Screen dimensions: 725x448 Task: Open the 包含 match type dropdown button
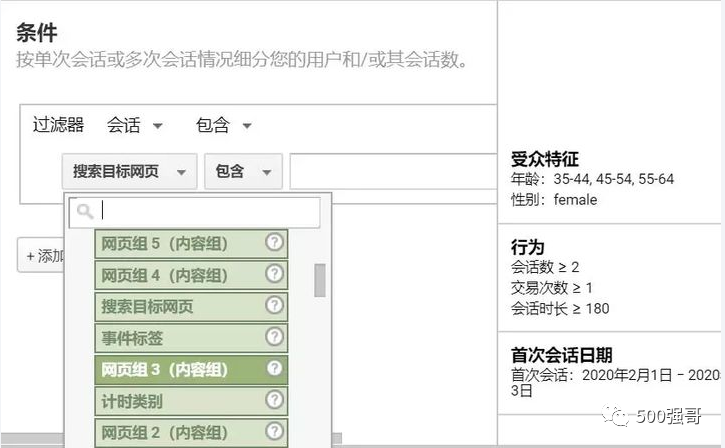(244, 172)
